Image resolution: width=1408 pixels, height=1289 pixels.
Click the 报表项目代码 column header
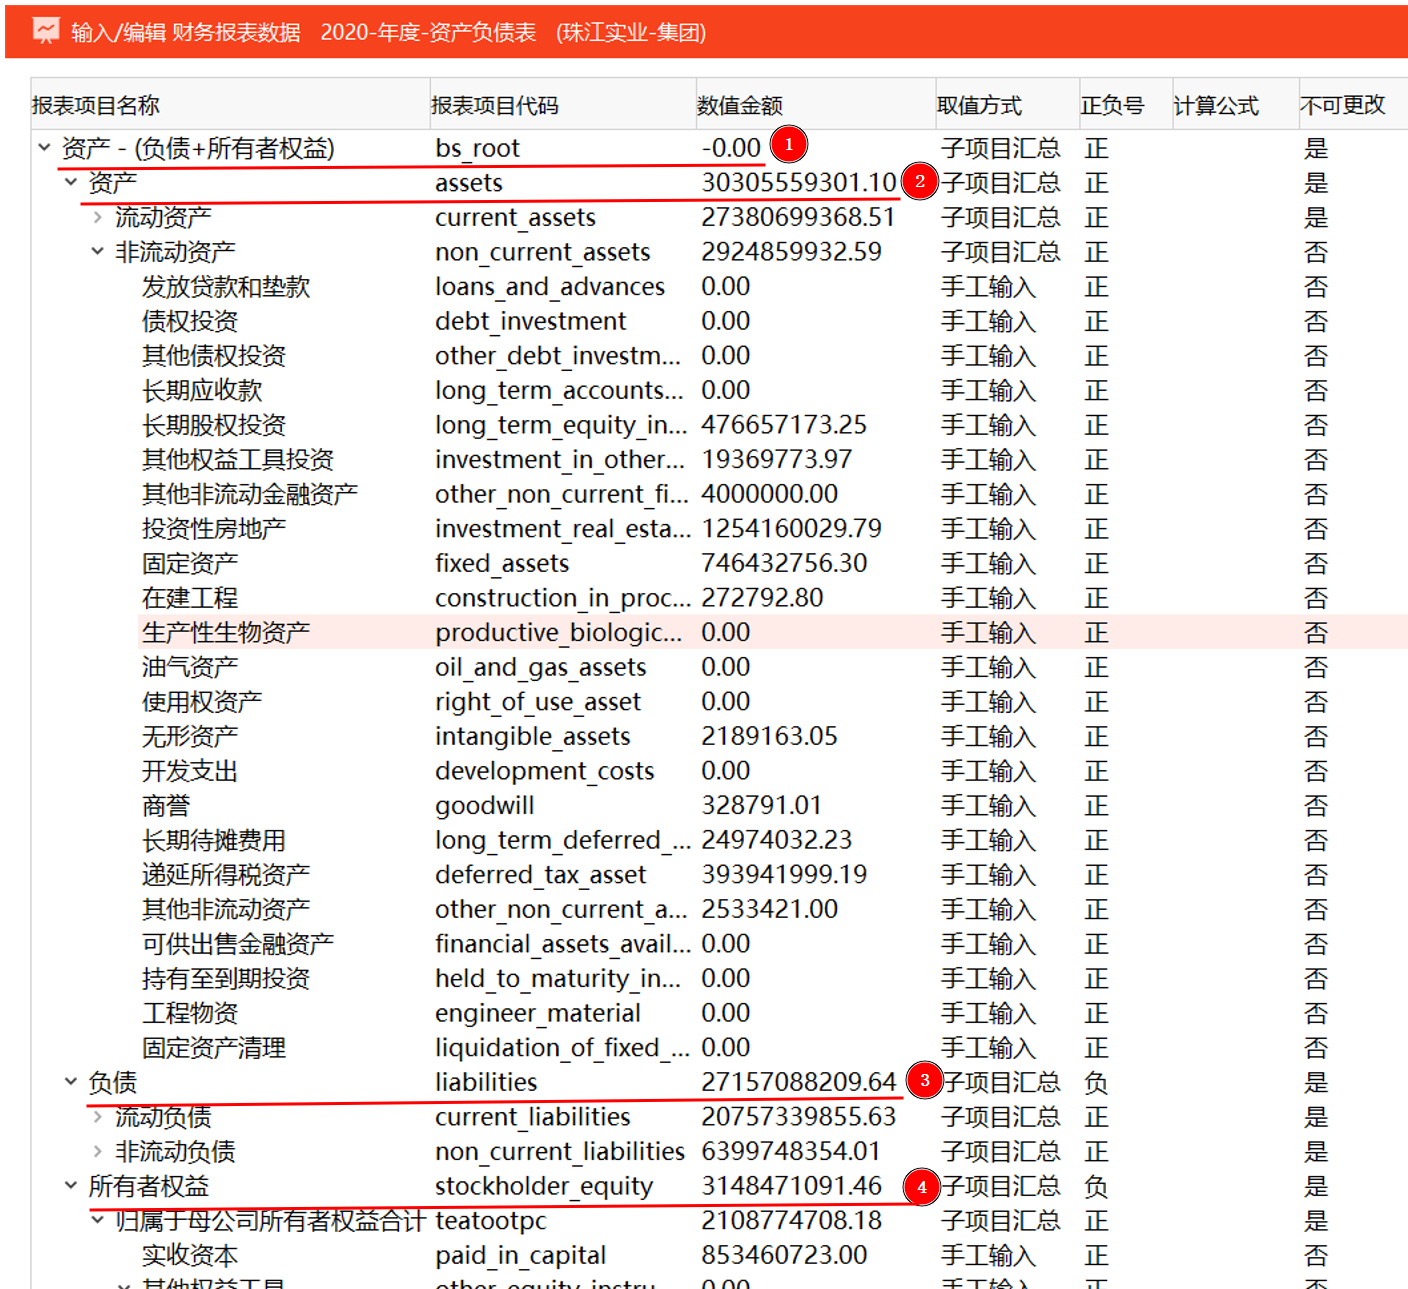coord(562,105)
